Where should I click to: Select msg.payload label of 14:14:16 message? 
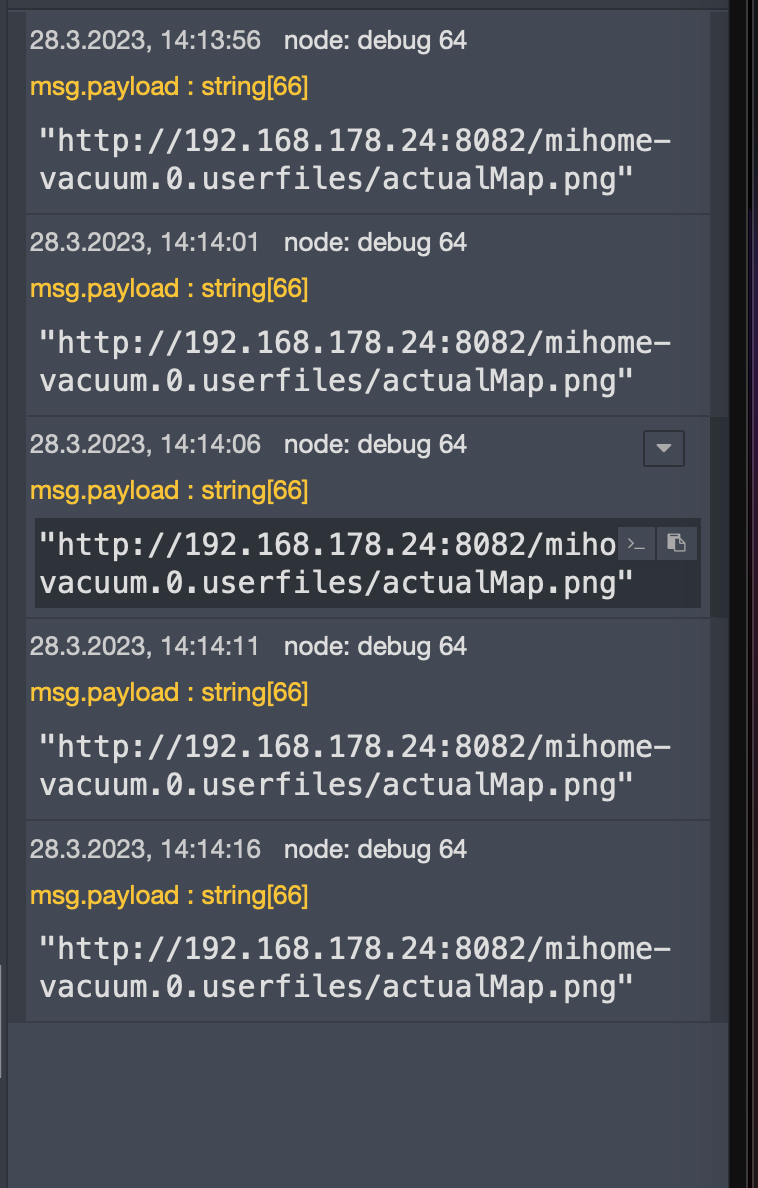[x=169, y=896]
